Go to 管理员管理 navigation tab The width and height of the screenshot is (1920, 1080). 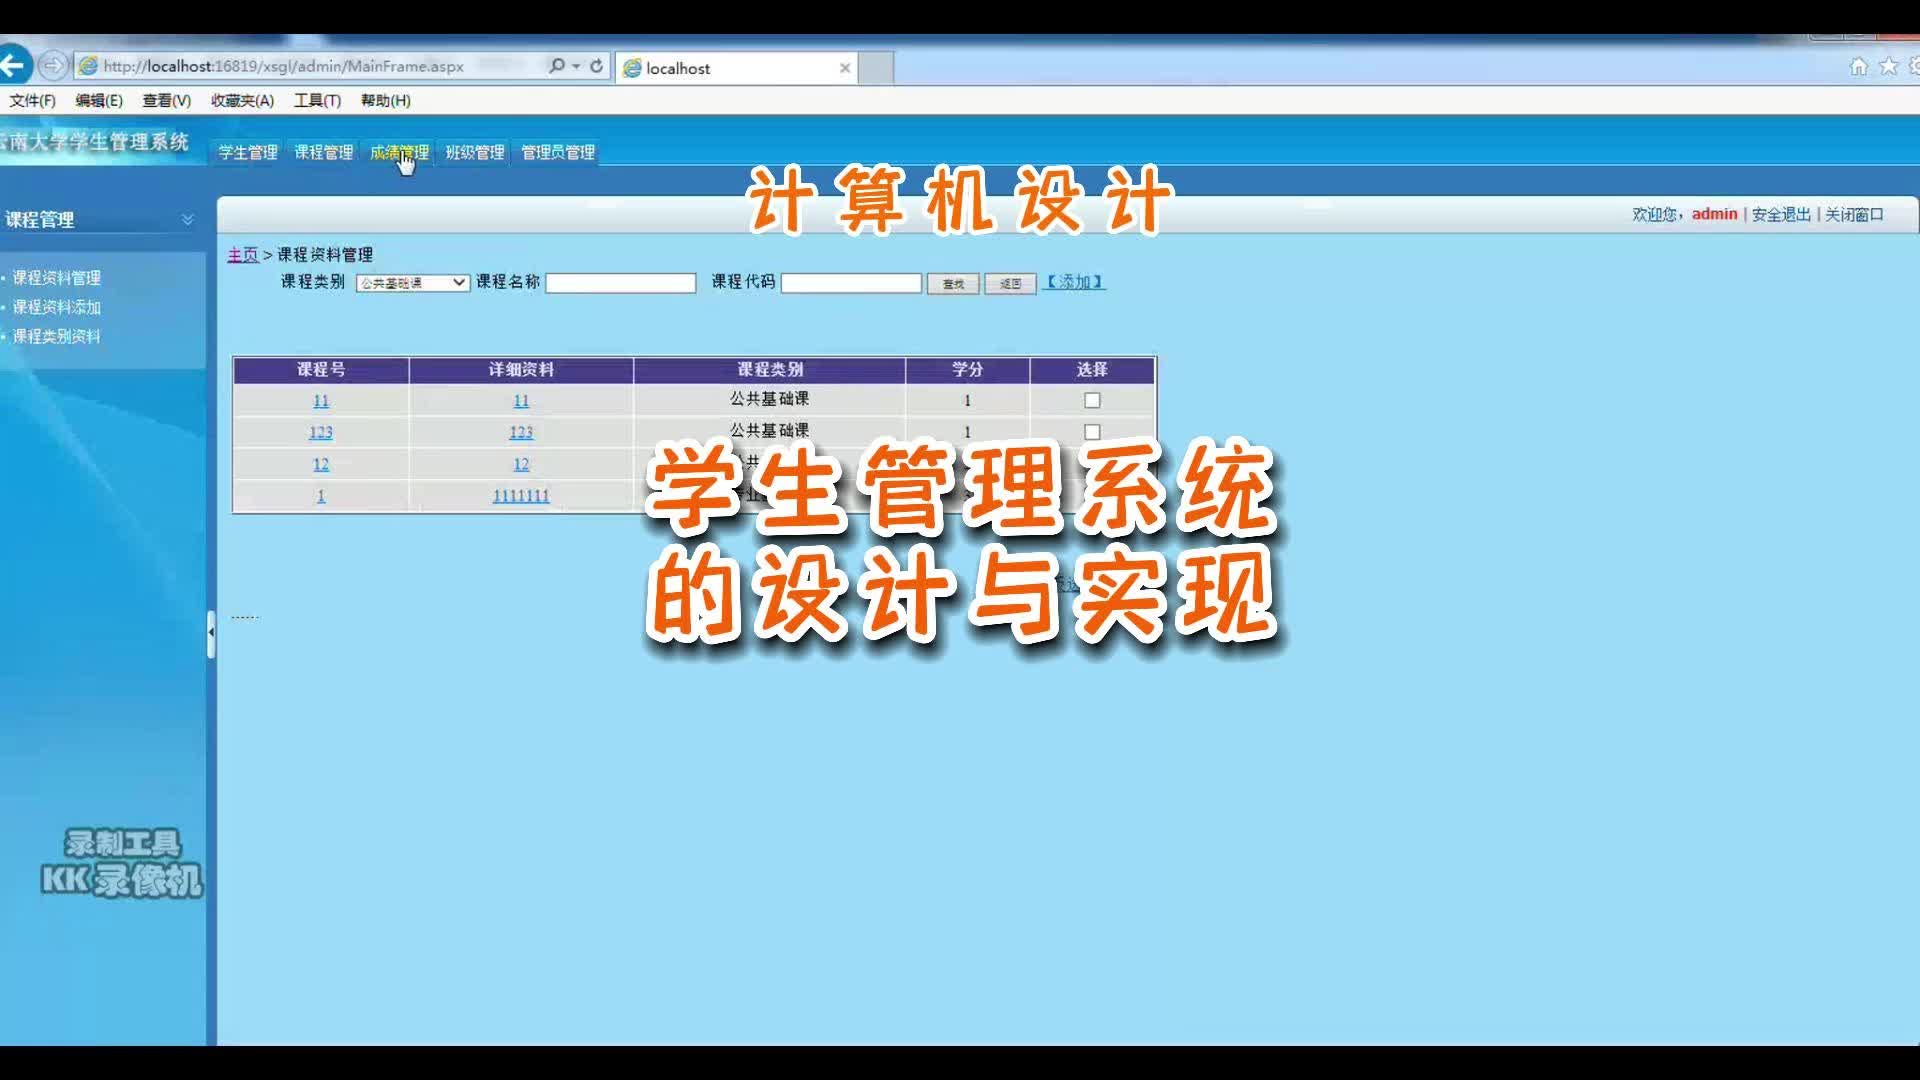[558, 152]
